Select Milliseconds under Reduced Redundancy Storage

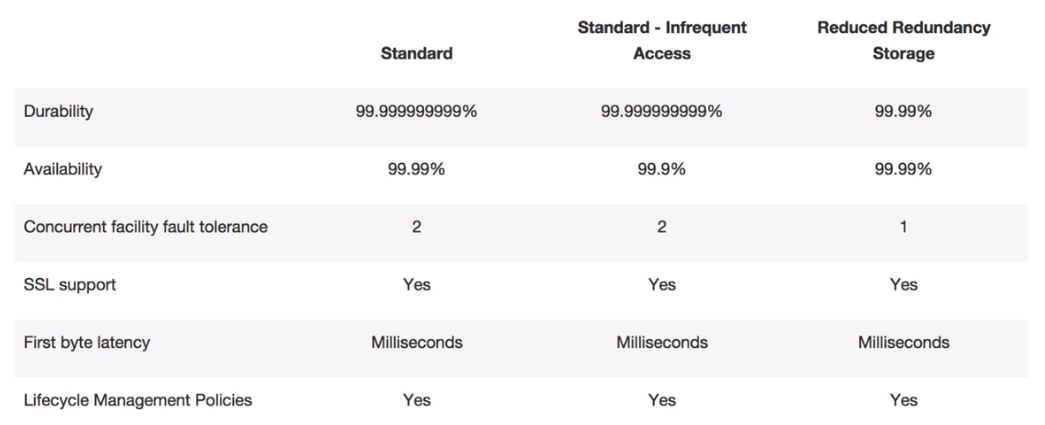click(903, 342)
